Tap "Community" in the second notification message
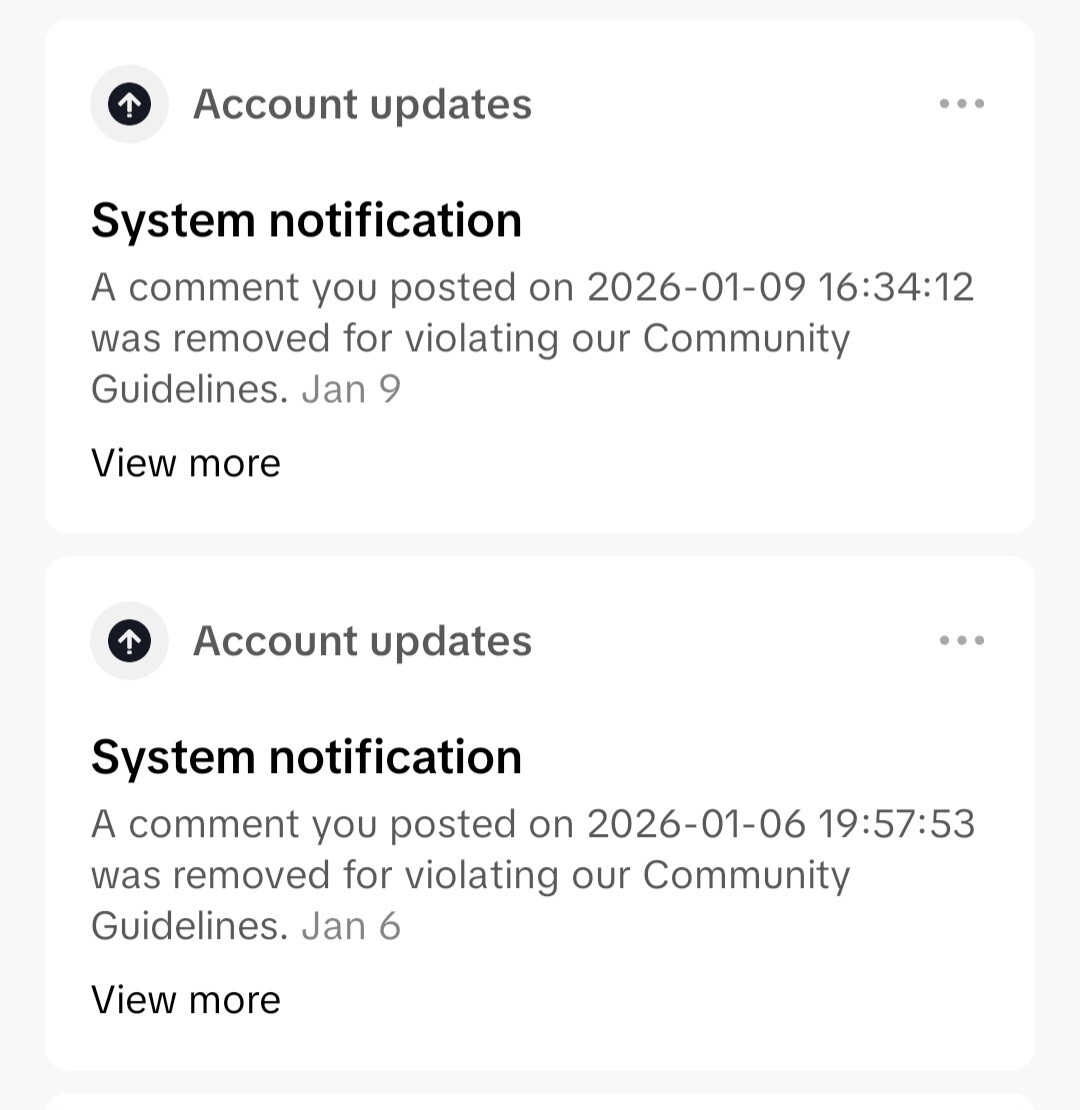 pyautogui.click(x=746, y=876)
